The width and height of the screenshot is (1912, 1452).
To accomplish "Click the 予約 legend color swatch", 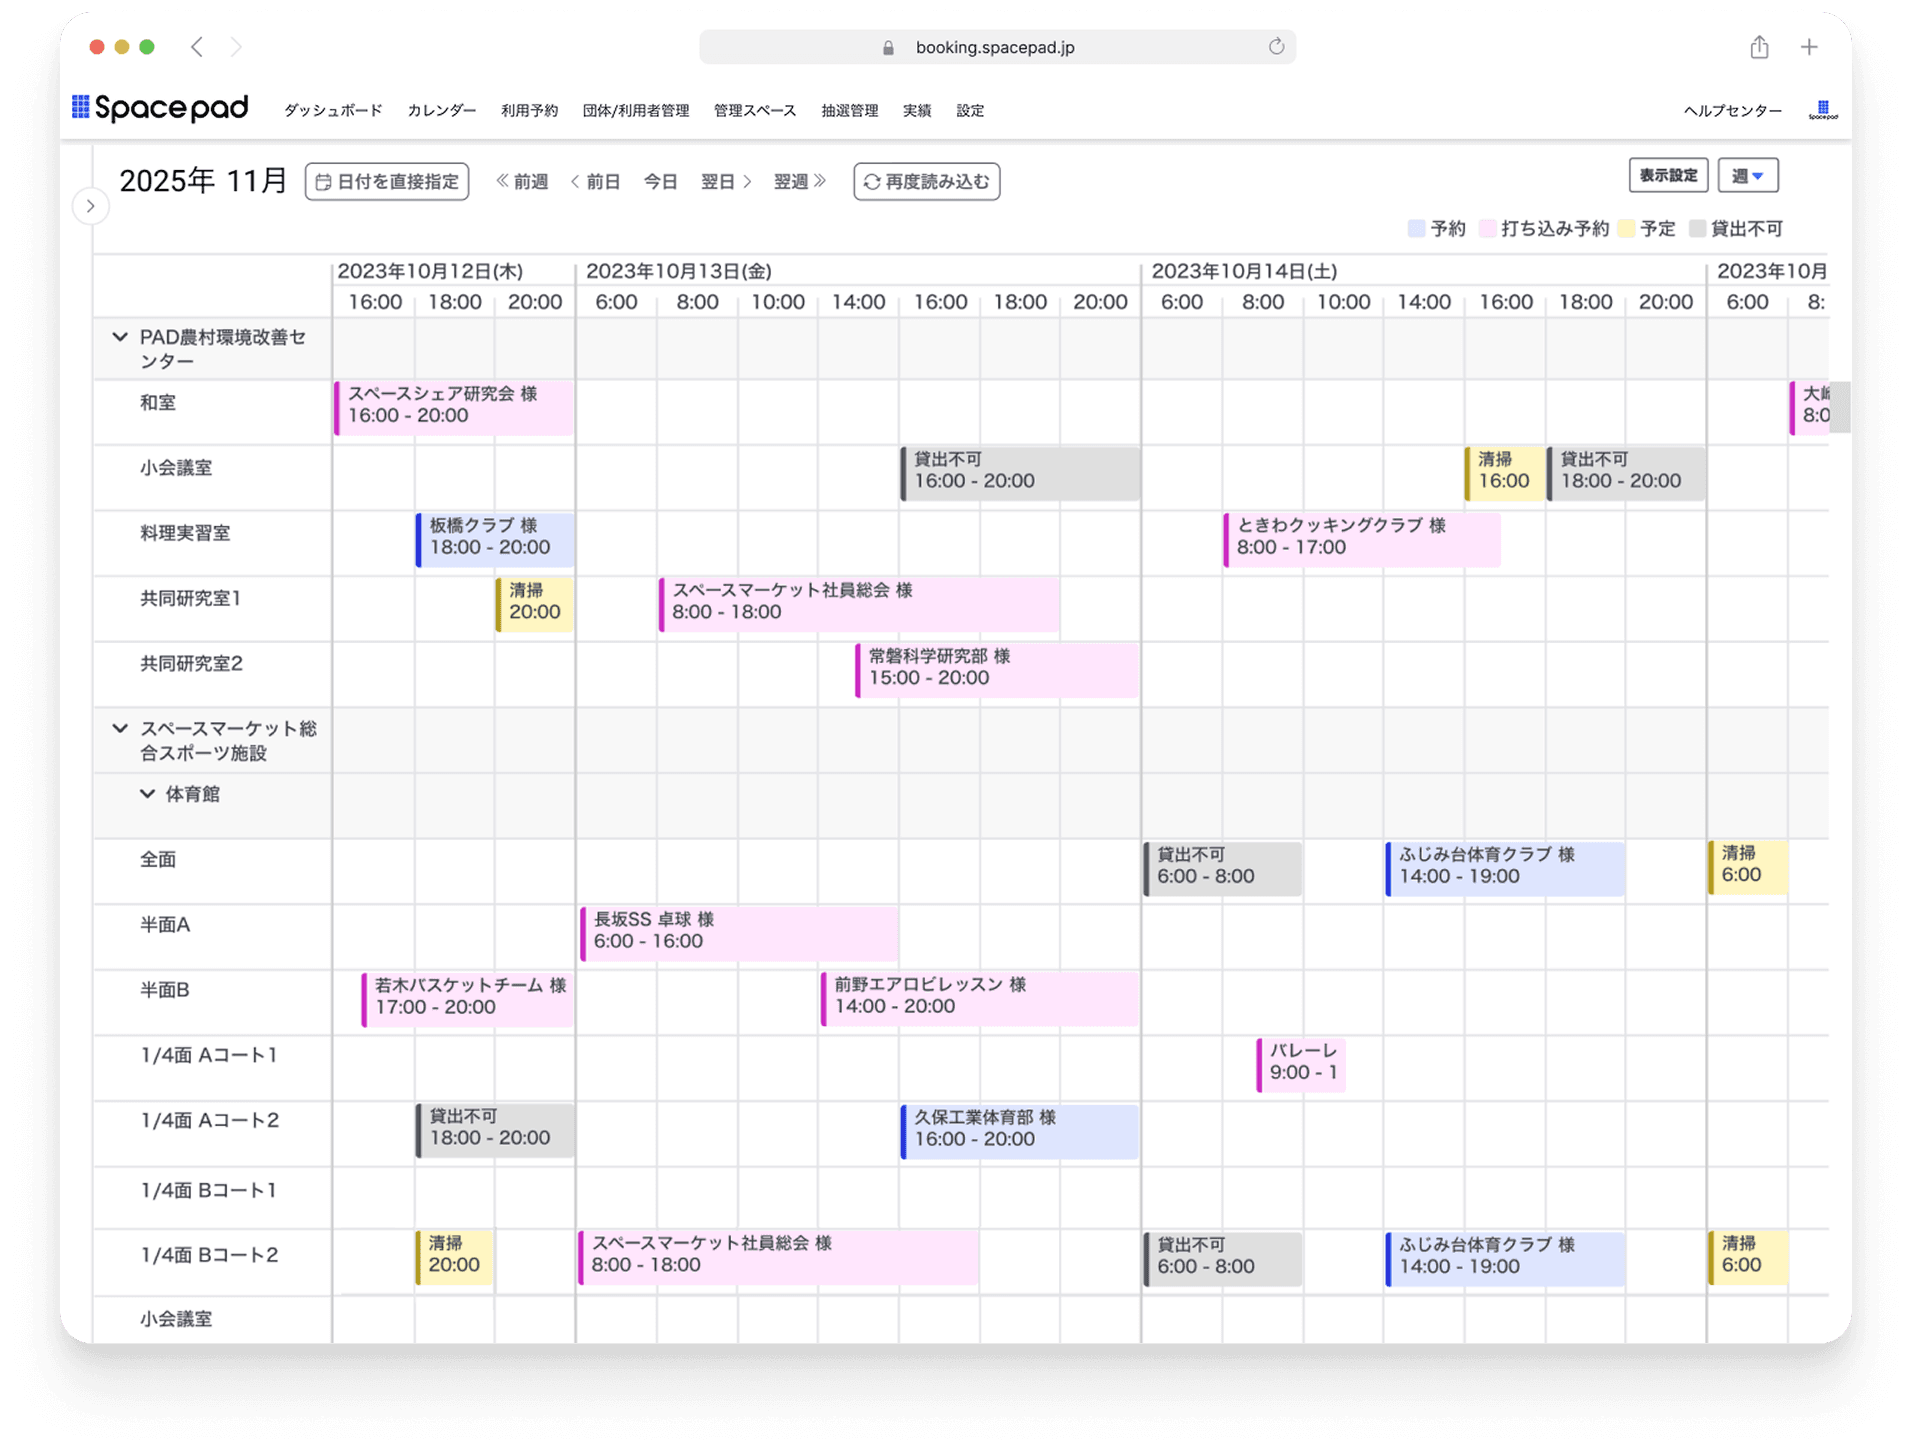I will (x=1416, y=229).
